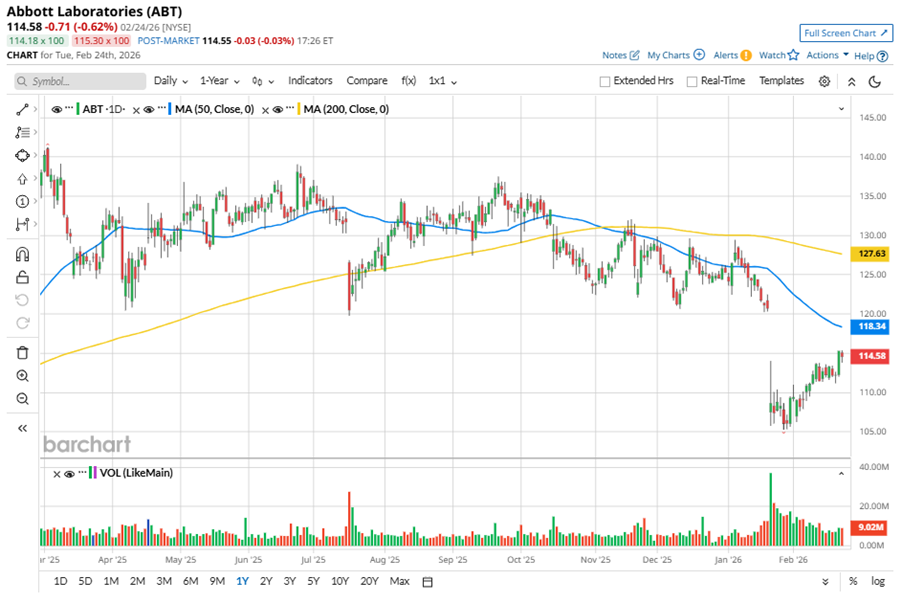The image size is (902, 602).
Task: Select the 20Y time range button
Action: click(369, 581)
